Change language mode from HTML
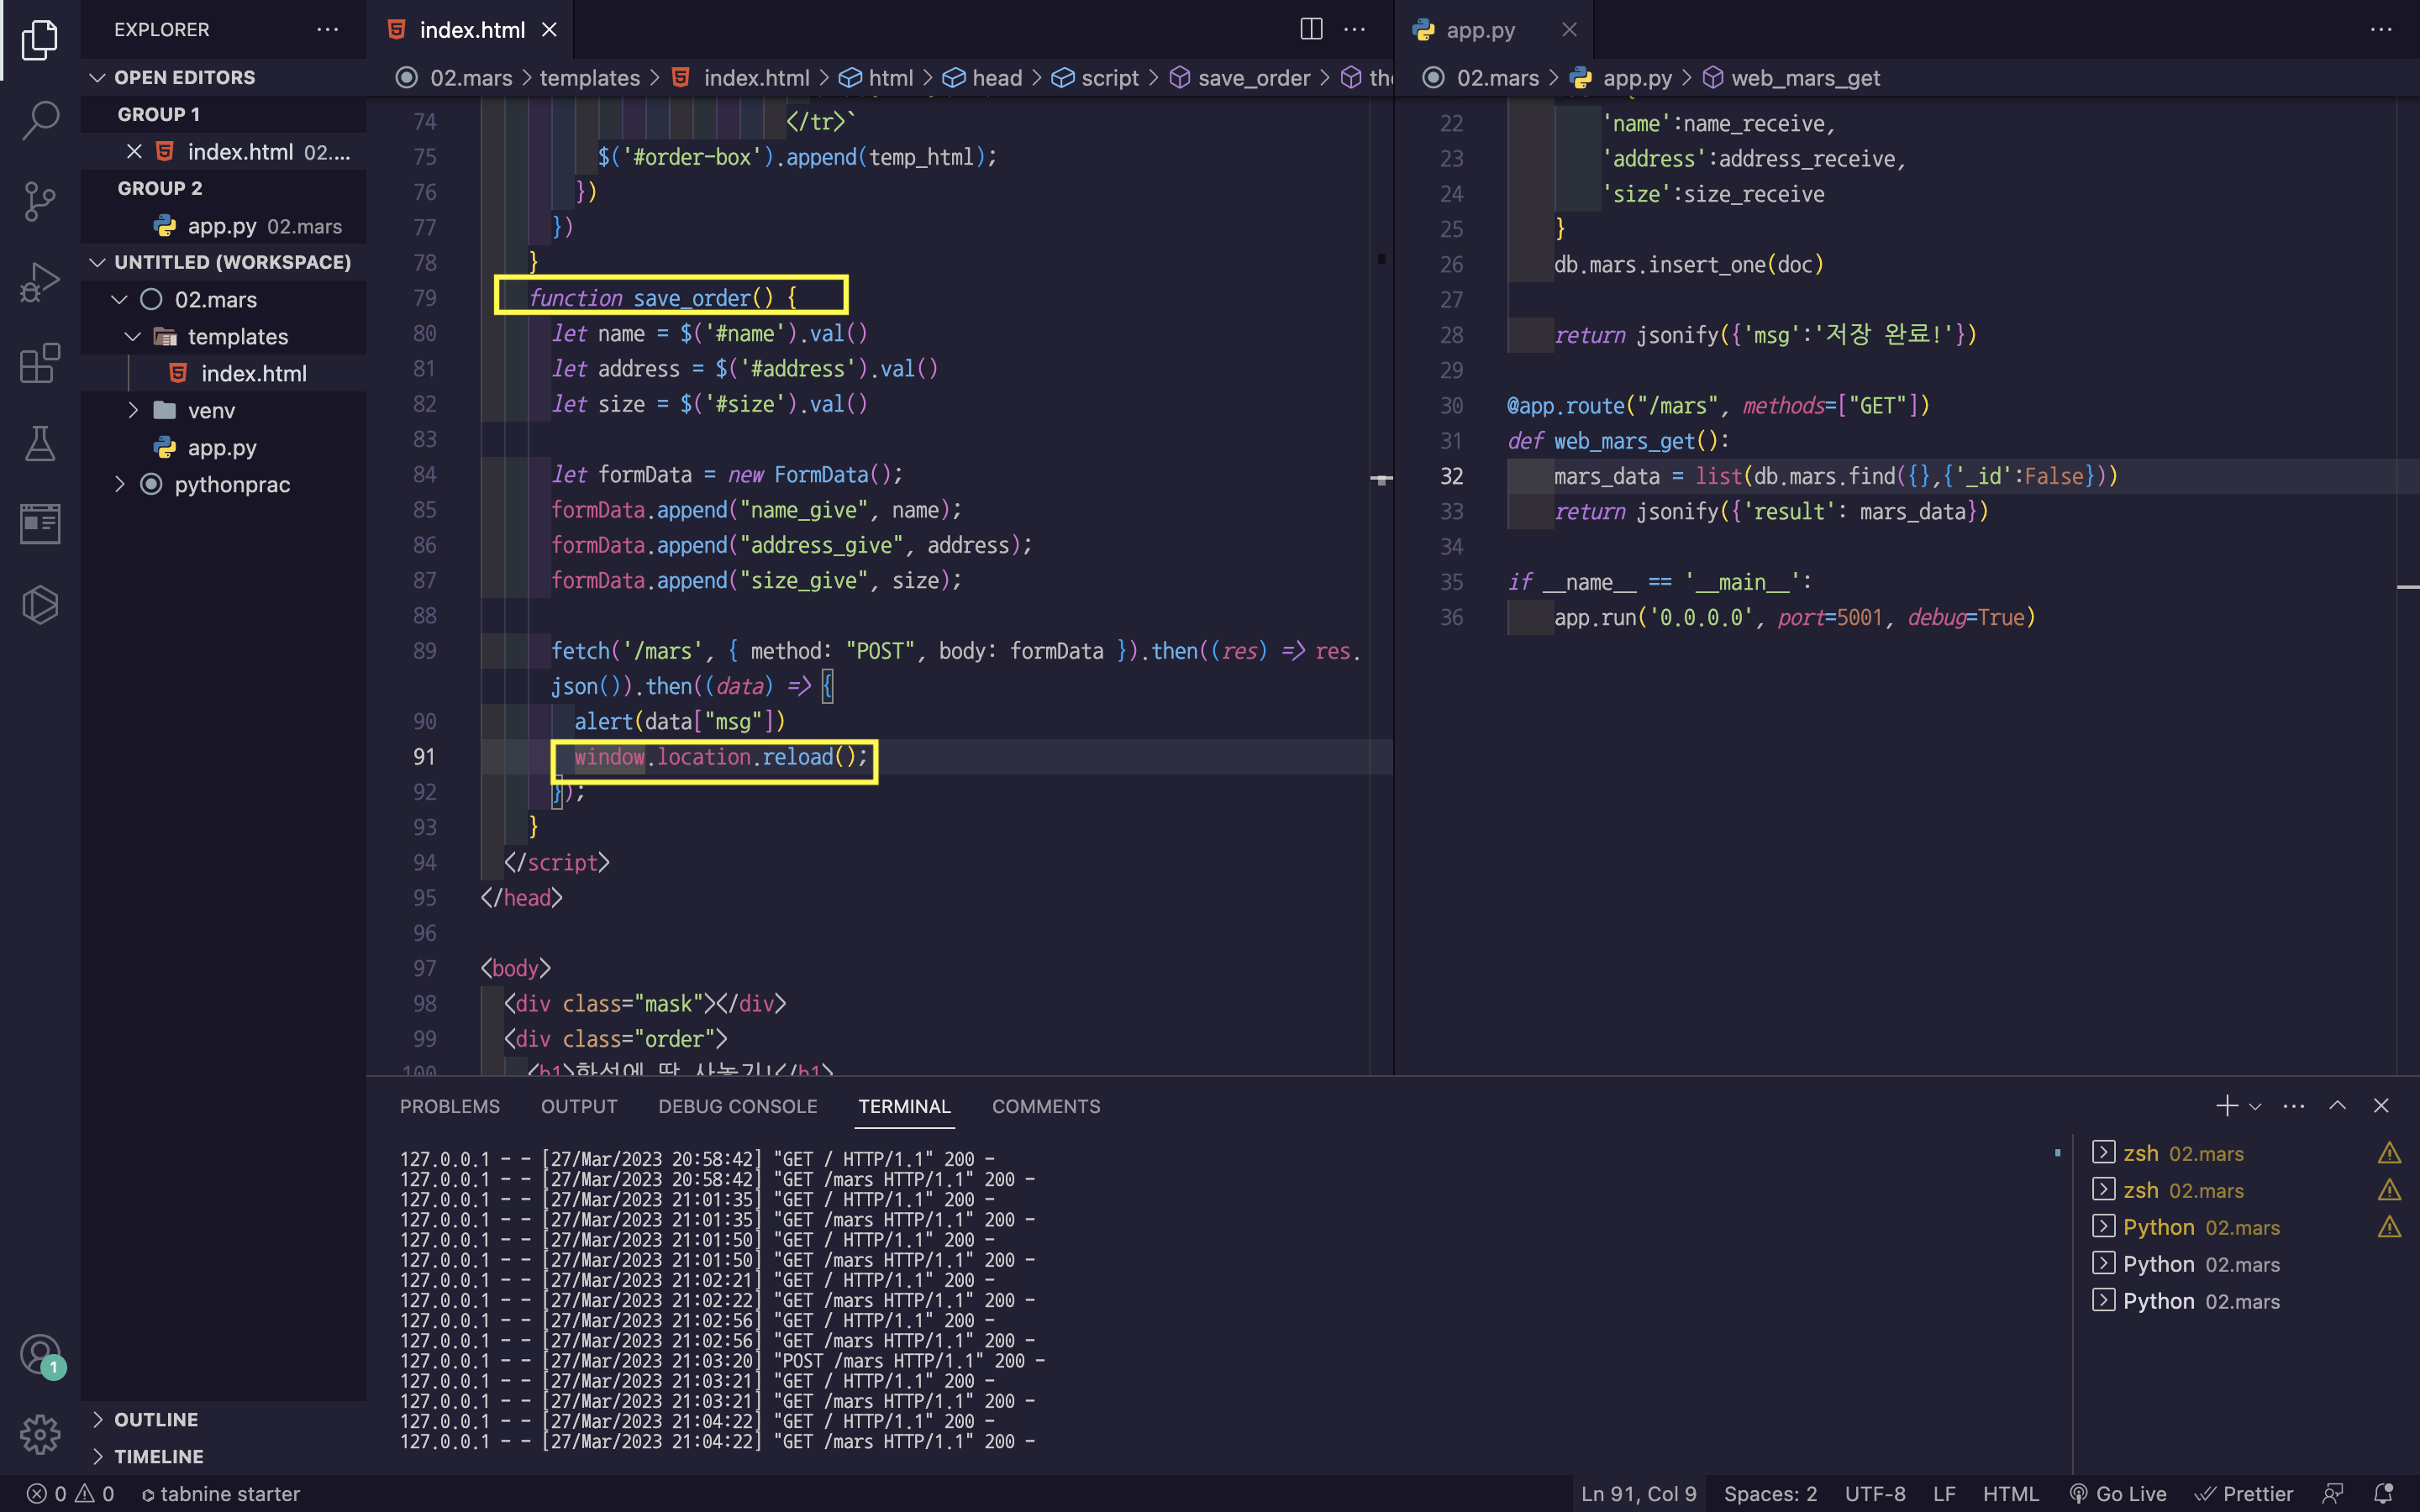 (2010, 1493)
